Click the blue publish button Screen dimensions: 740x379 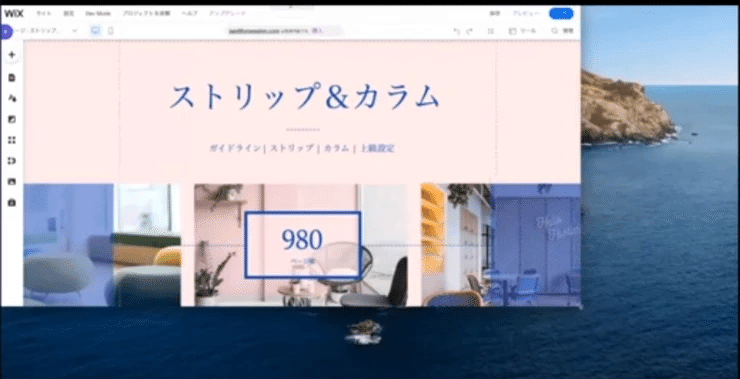(561, 13)
